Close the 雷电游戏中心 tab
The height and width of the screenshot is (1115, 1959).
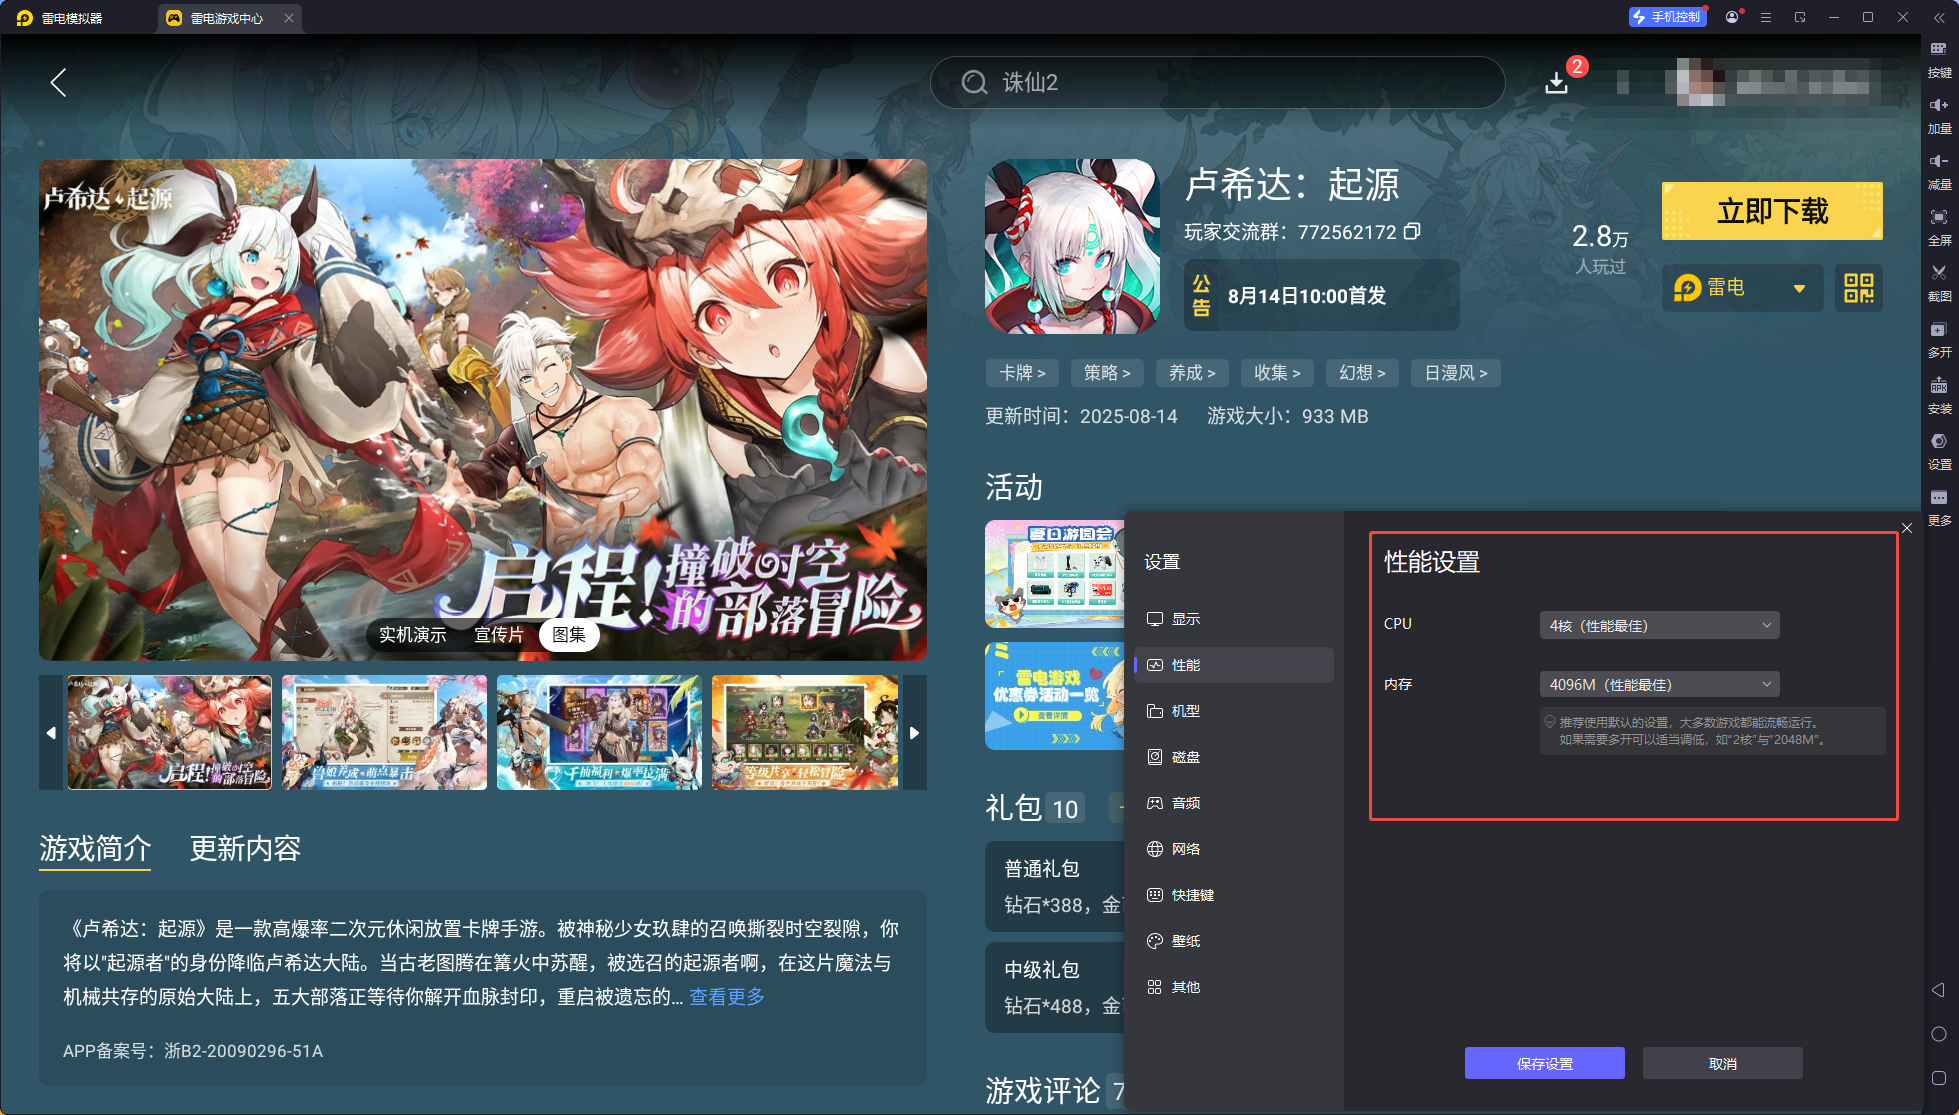point(289,18)
